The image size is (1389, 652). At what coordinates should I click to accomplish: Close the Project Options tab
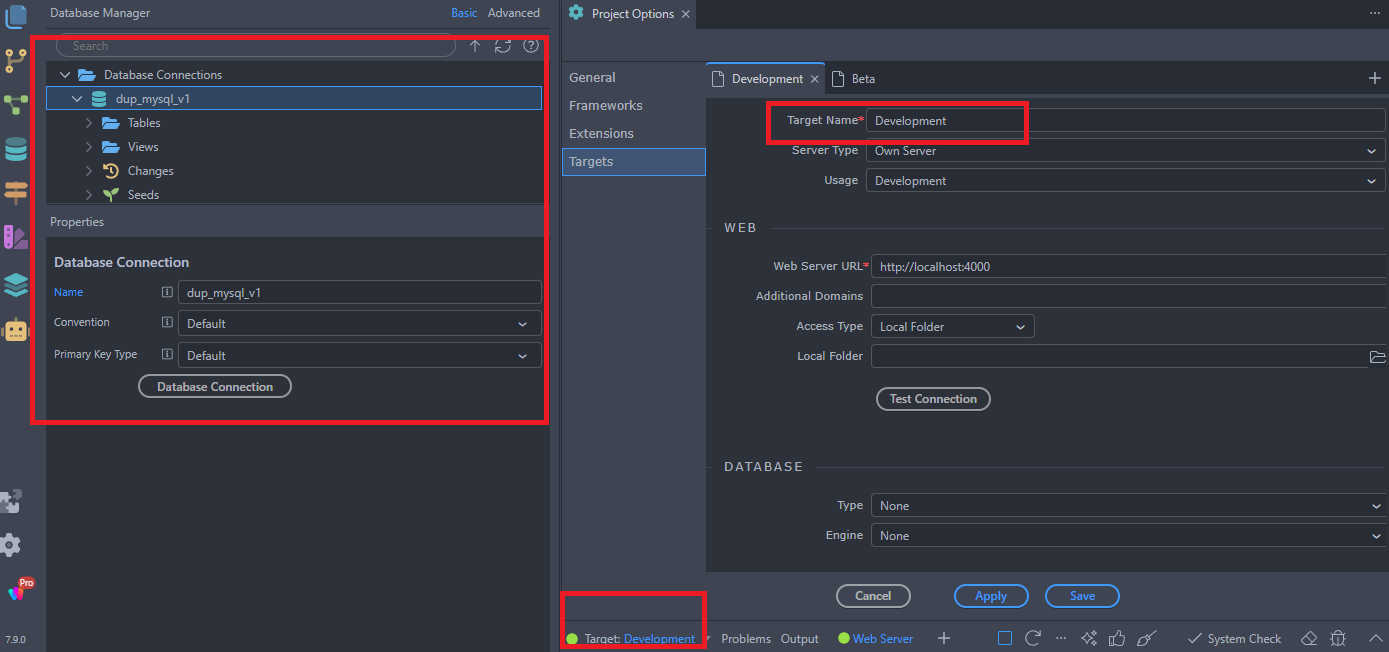[x=685, y=14]
